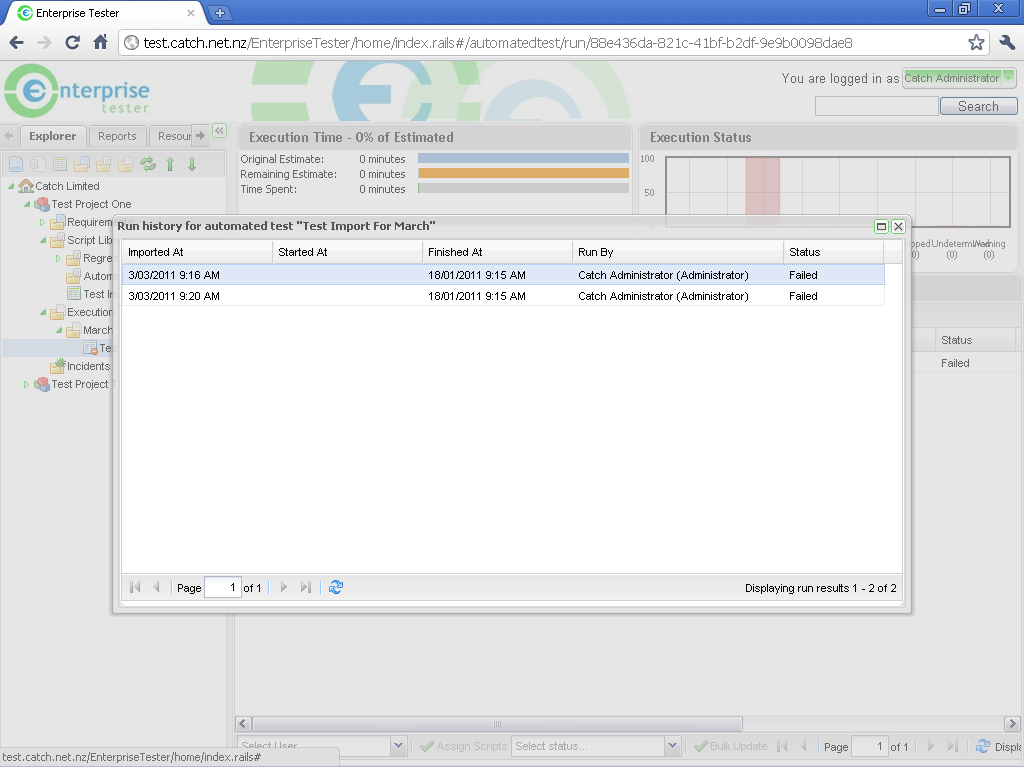The width and height of the screenshot is (1024, 768).
Task: Close the Run history dialog
Action: [898, 227]
